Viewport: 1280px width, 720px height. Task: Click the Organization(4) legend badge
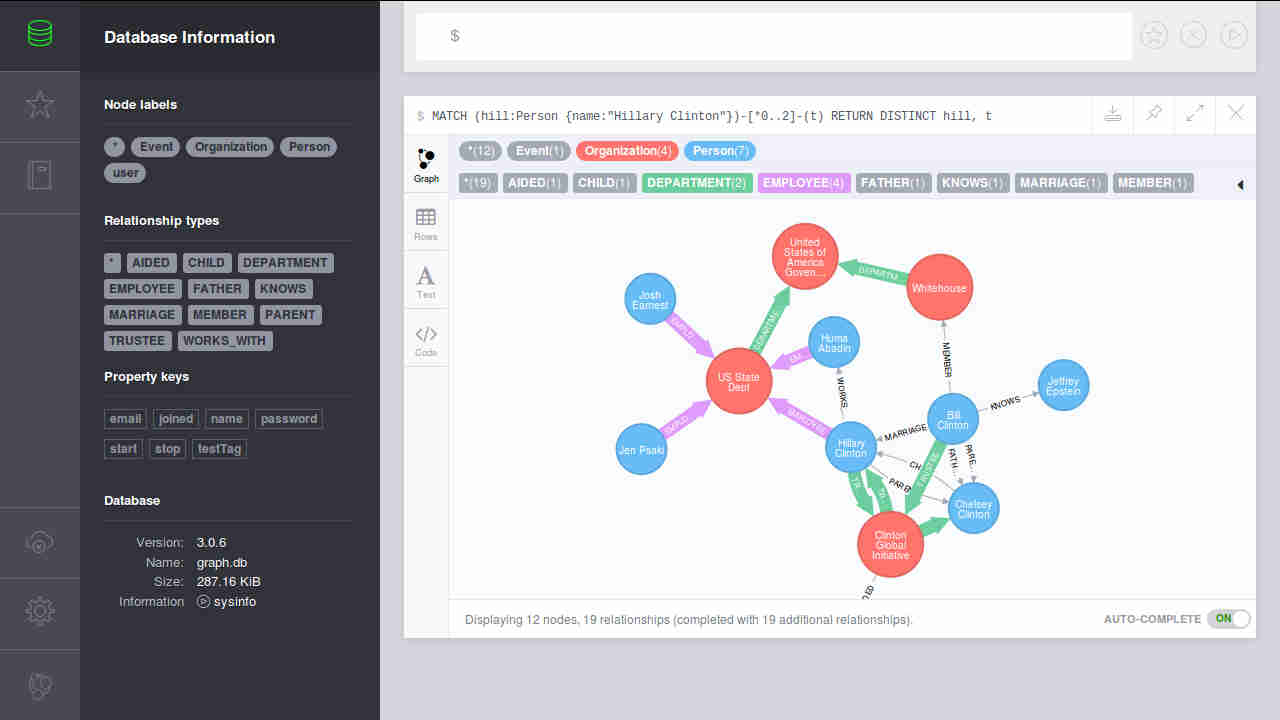pos(628,151)
